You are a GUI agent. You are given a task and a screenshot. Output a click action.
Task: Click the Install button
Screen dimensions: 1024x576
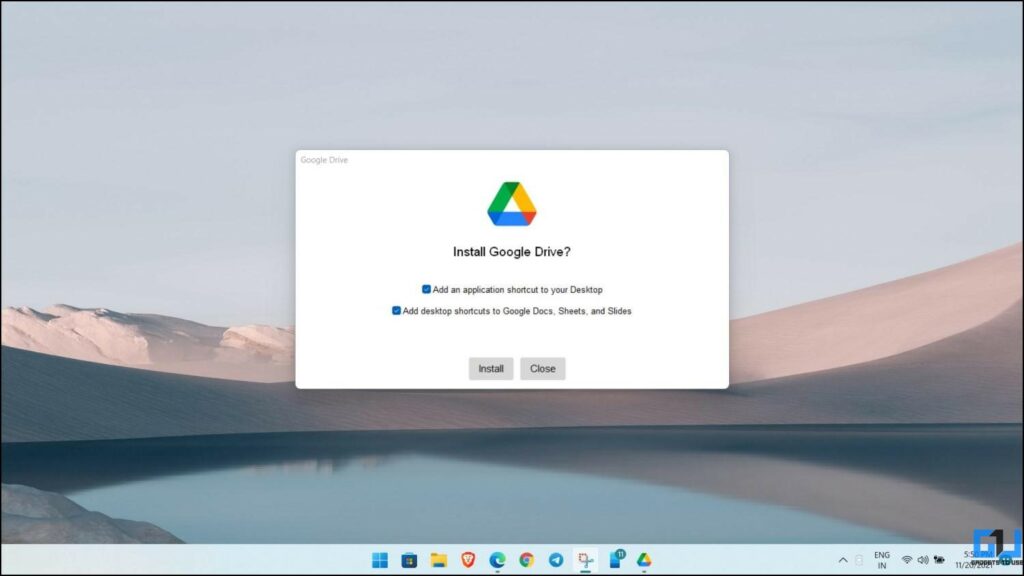pos(491,368)
